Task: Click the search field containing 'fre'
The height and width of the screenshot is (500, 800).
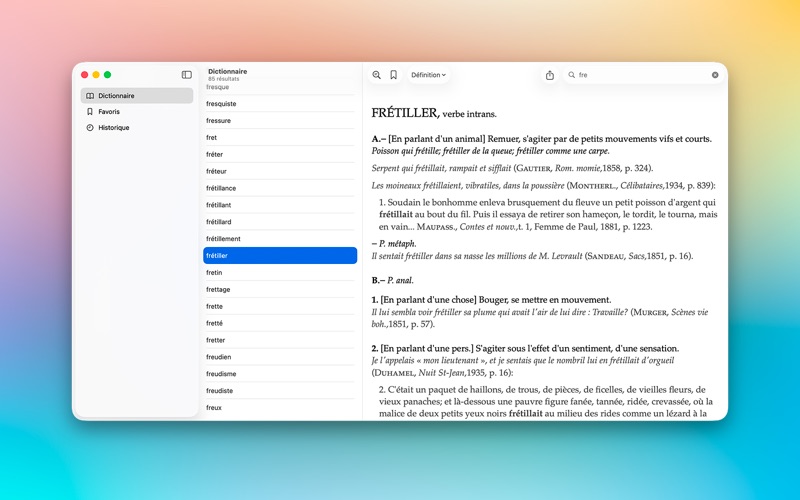Action: tap(643, 75)
